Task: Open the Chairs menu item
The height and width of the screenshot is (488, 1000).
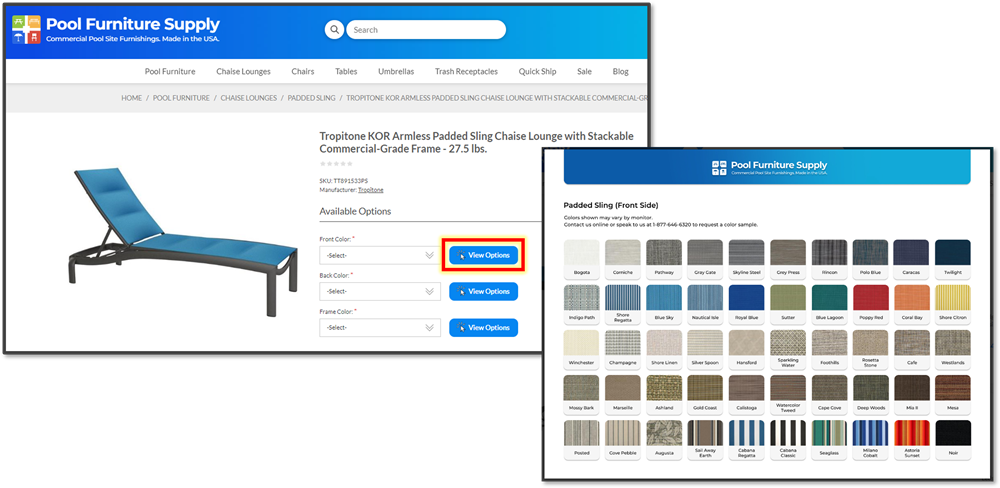Action: [x=303, y=71]
